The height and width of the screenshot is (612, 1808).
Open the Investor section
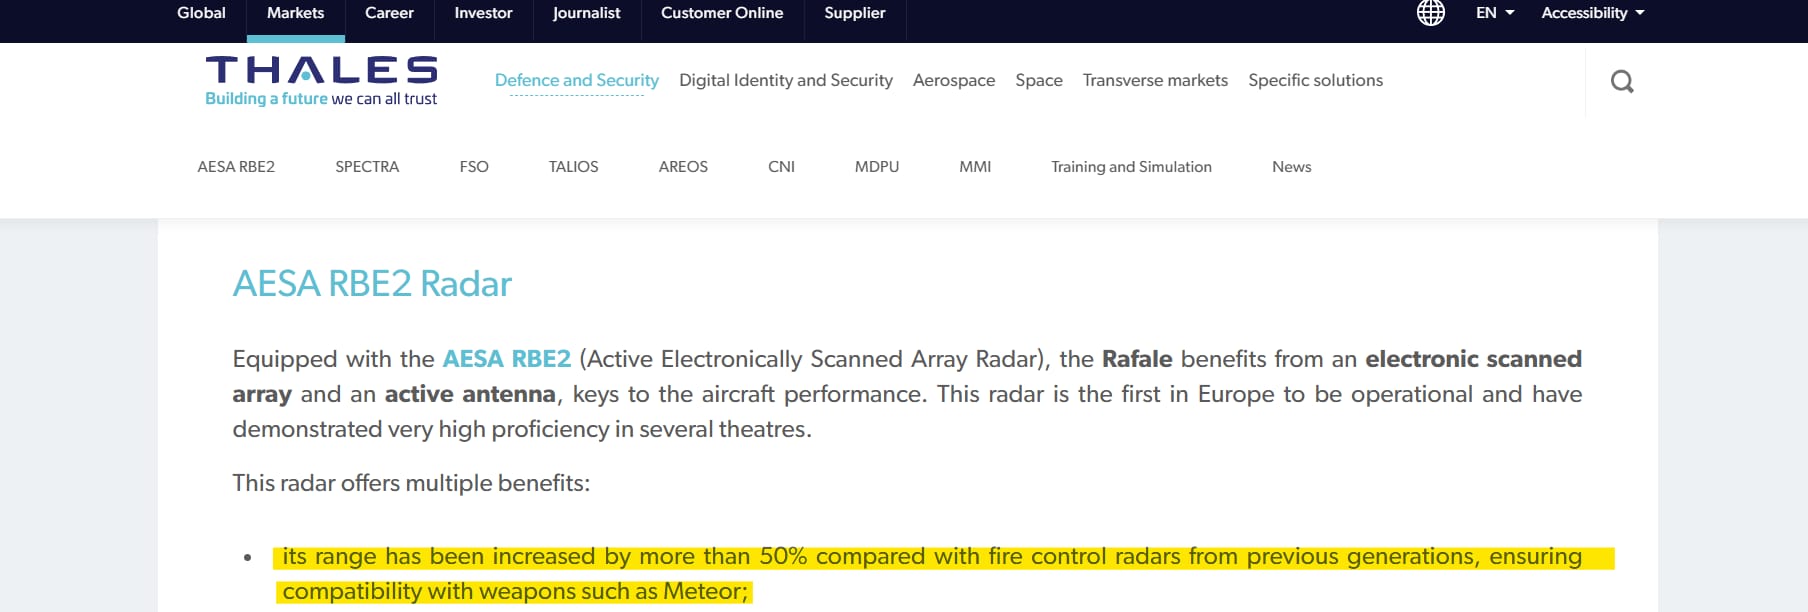coord(483,13)
